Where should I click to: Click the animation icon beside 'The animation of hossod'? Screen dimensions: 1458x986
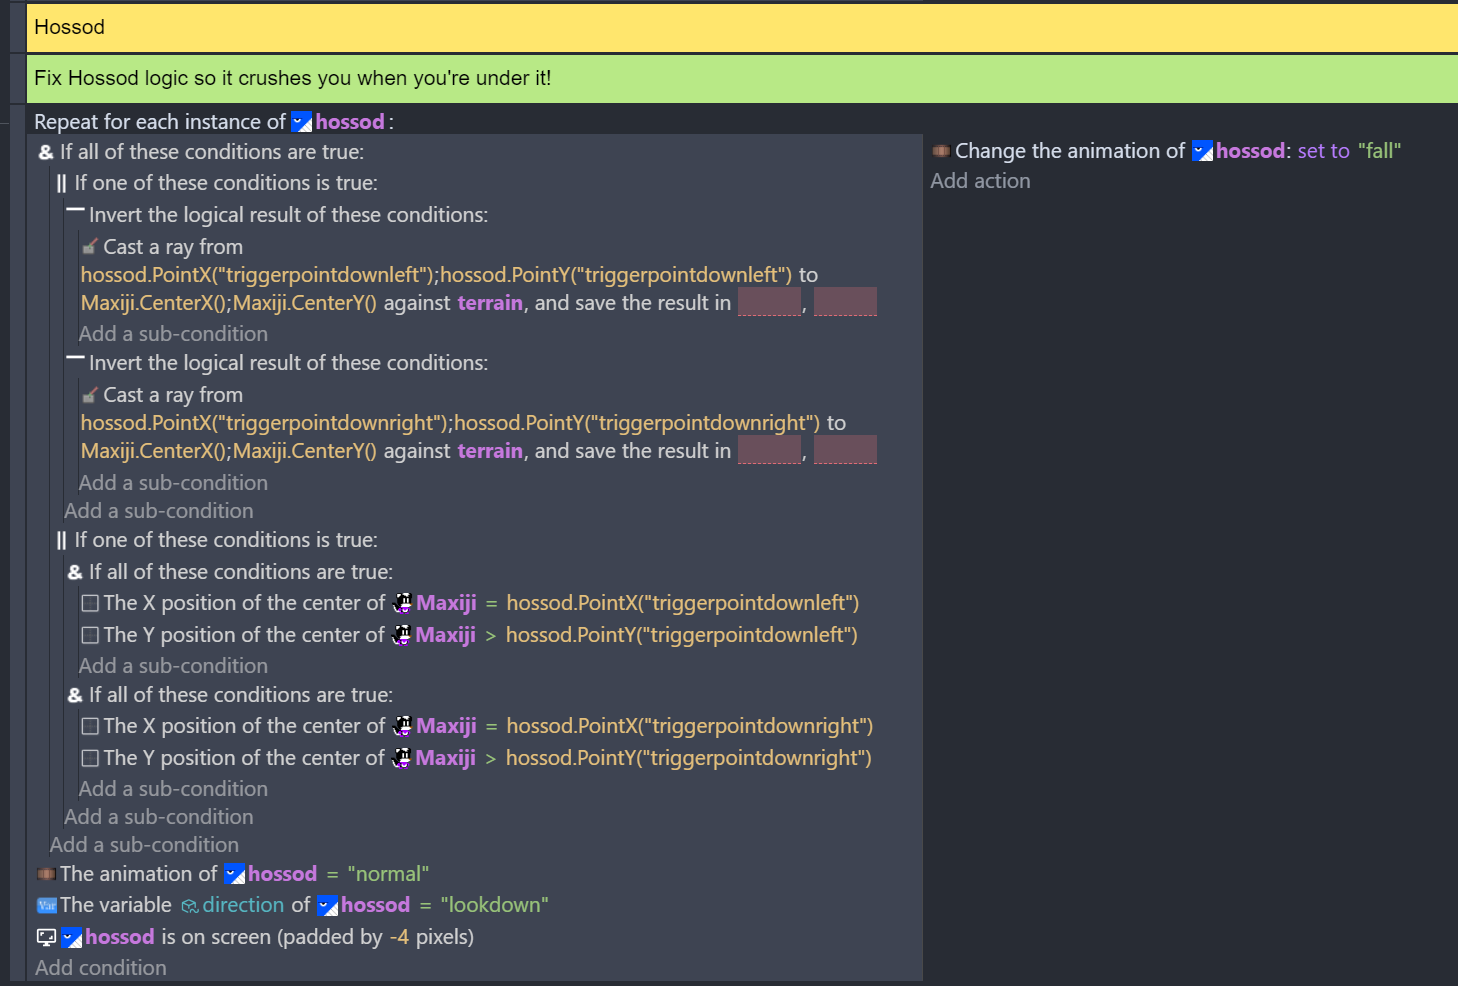pyautogui.click(x=46, y=874)
